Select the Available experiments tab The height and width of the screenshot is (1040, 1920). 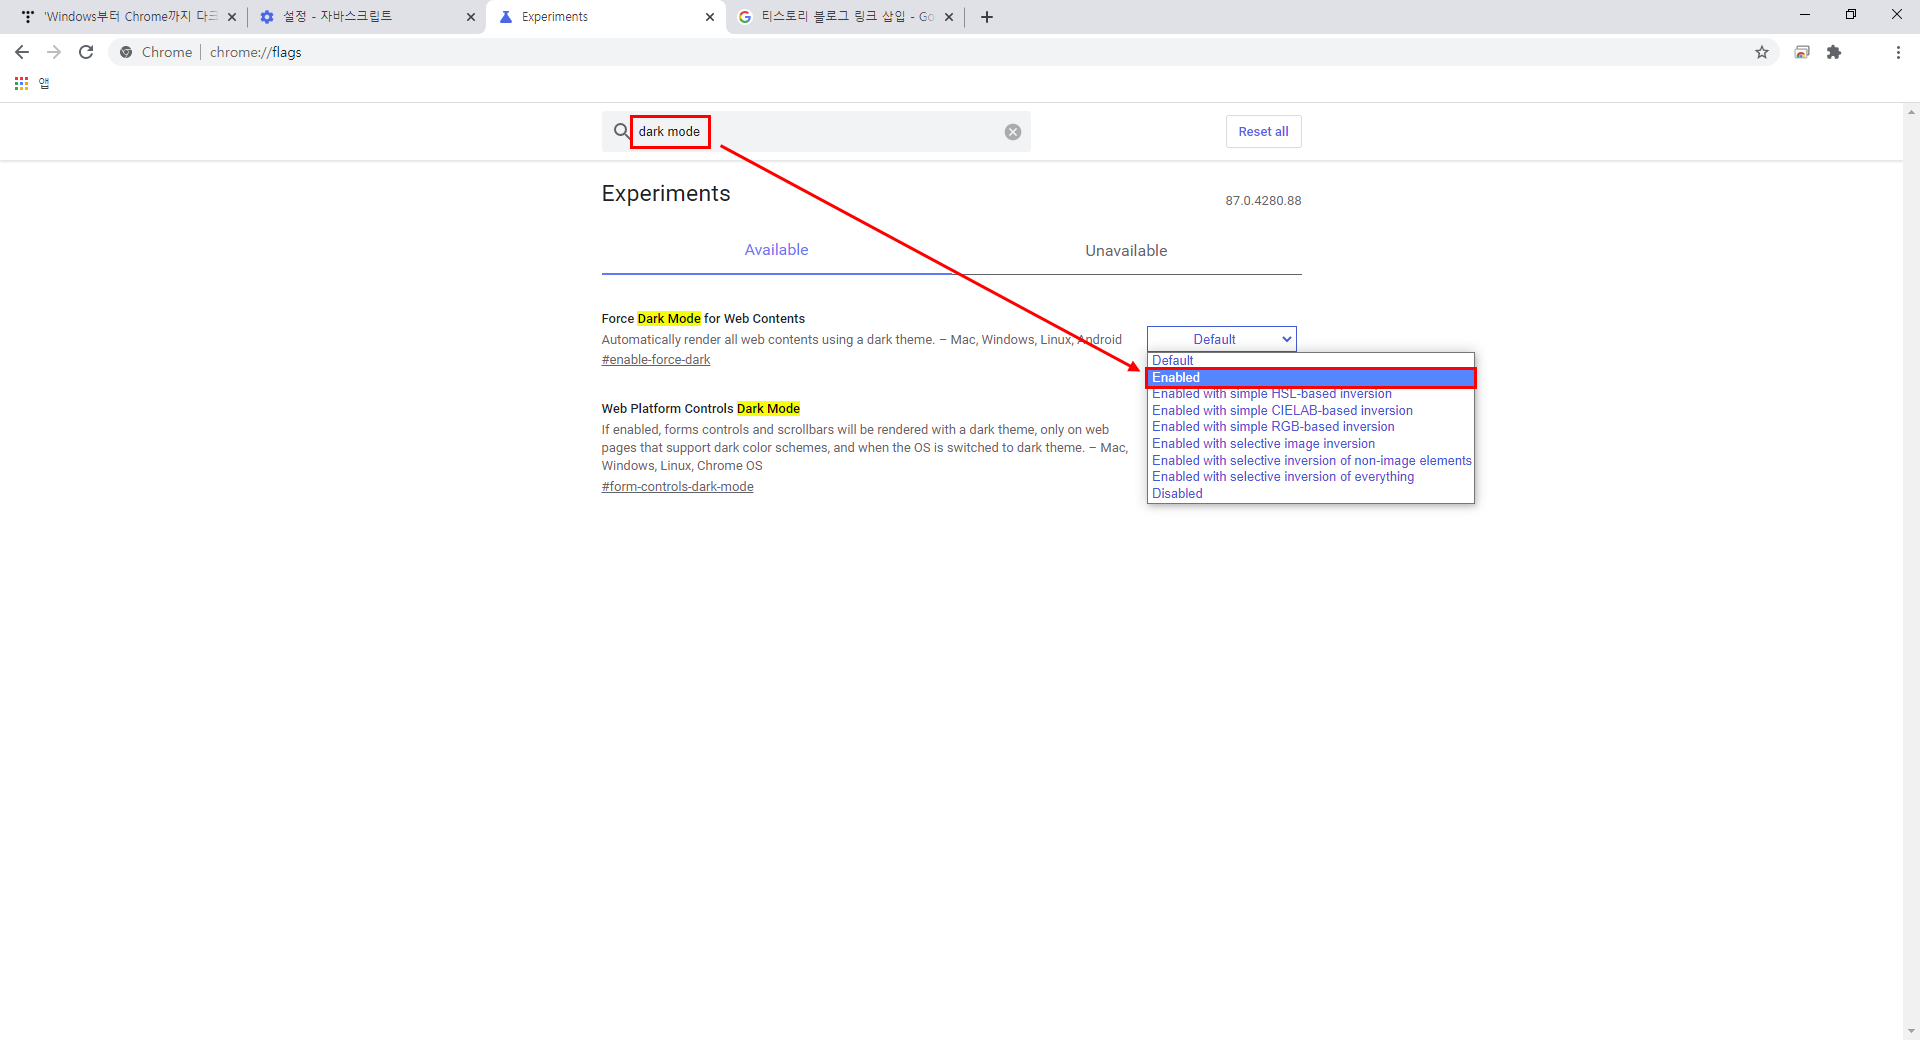coord(776,250)
